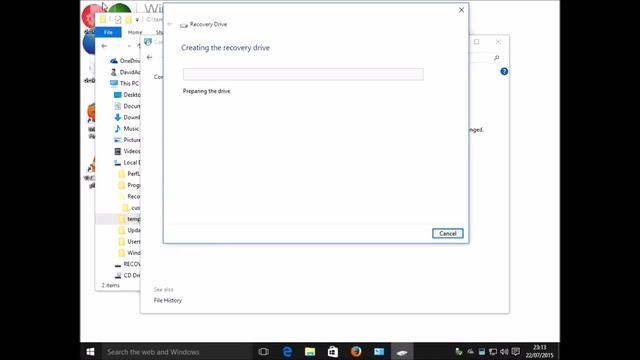Image resolution: width=640 pixels, height=360 pixels.
Task: Launch Firefox from the taskbar
Action: pos(356,351)
